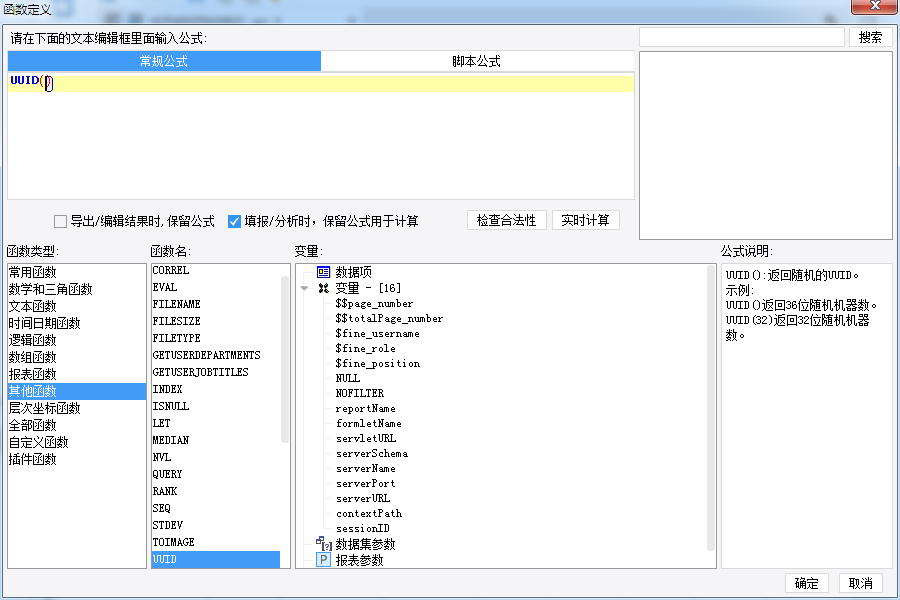The image size is (900, 600).
Task: Select UUID function name
Action: pos(216,559)
